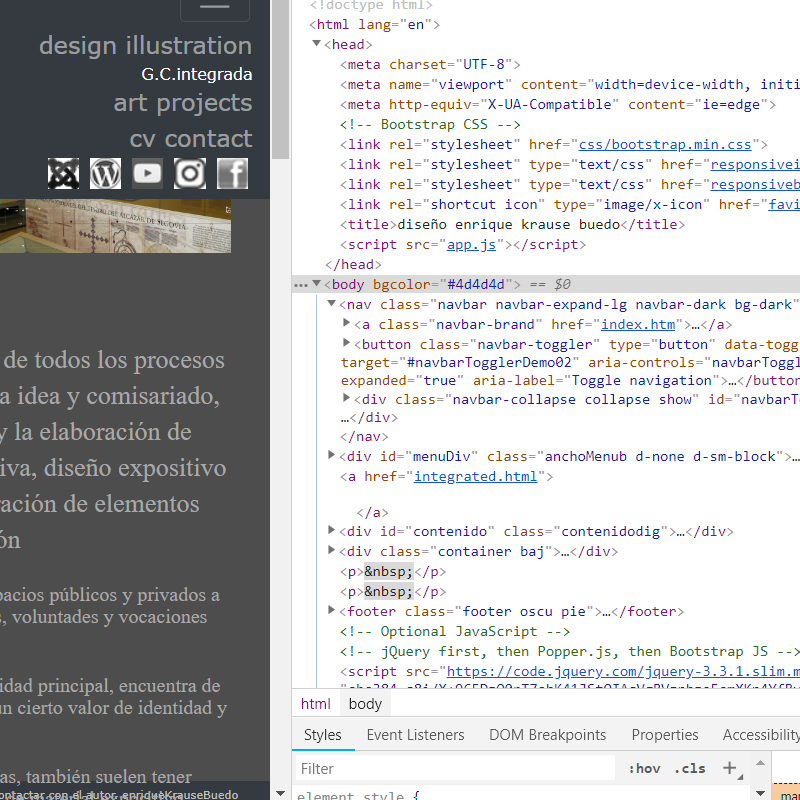800x800 pixels.
Task: Click the ellipsis beside the body element
Action: pos(301,285)
